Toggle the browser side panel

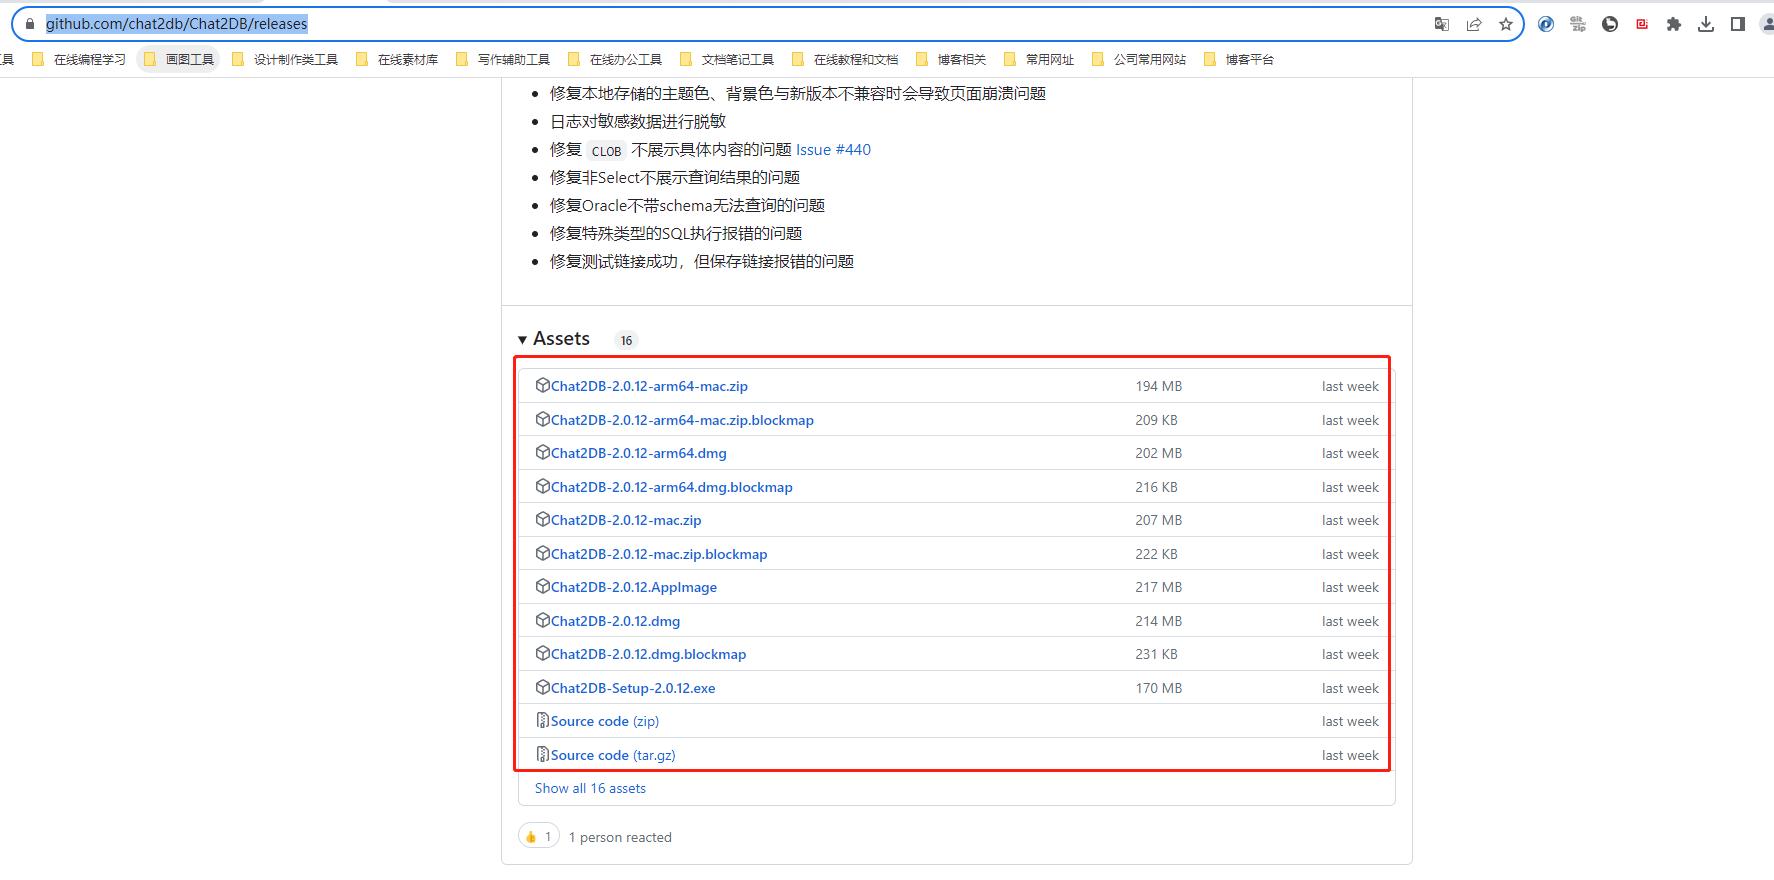pyautogui.click(x=1738, y=24)
